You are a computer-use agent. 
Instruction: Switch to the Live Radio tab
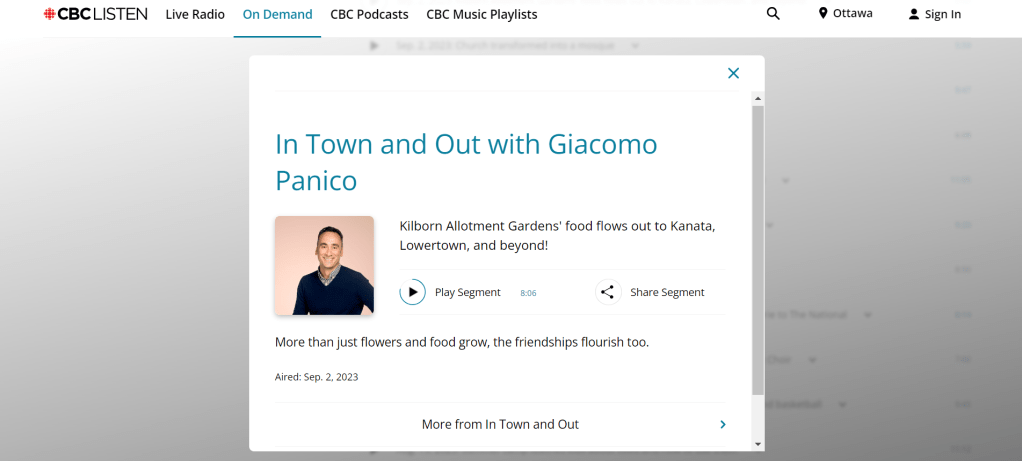point(195,14)
